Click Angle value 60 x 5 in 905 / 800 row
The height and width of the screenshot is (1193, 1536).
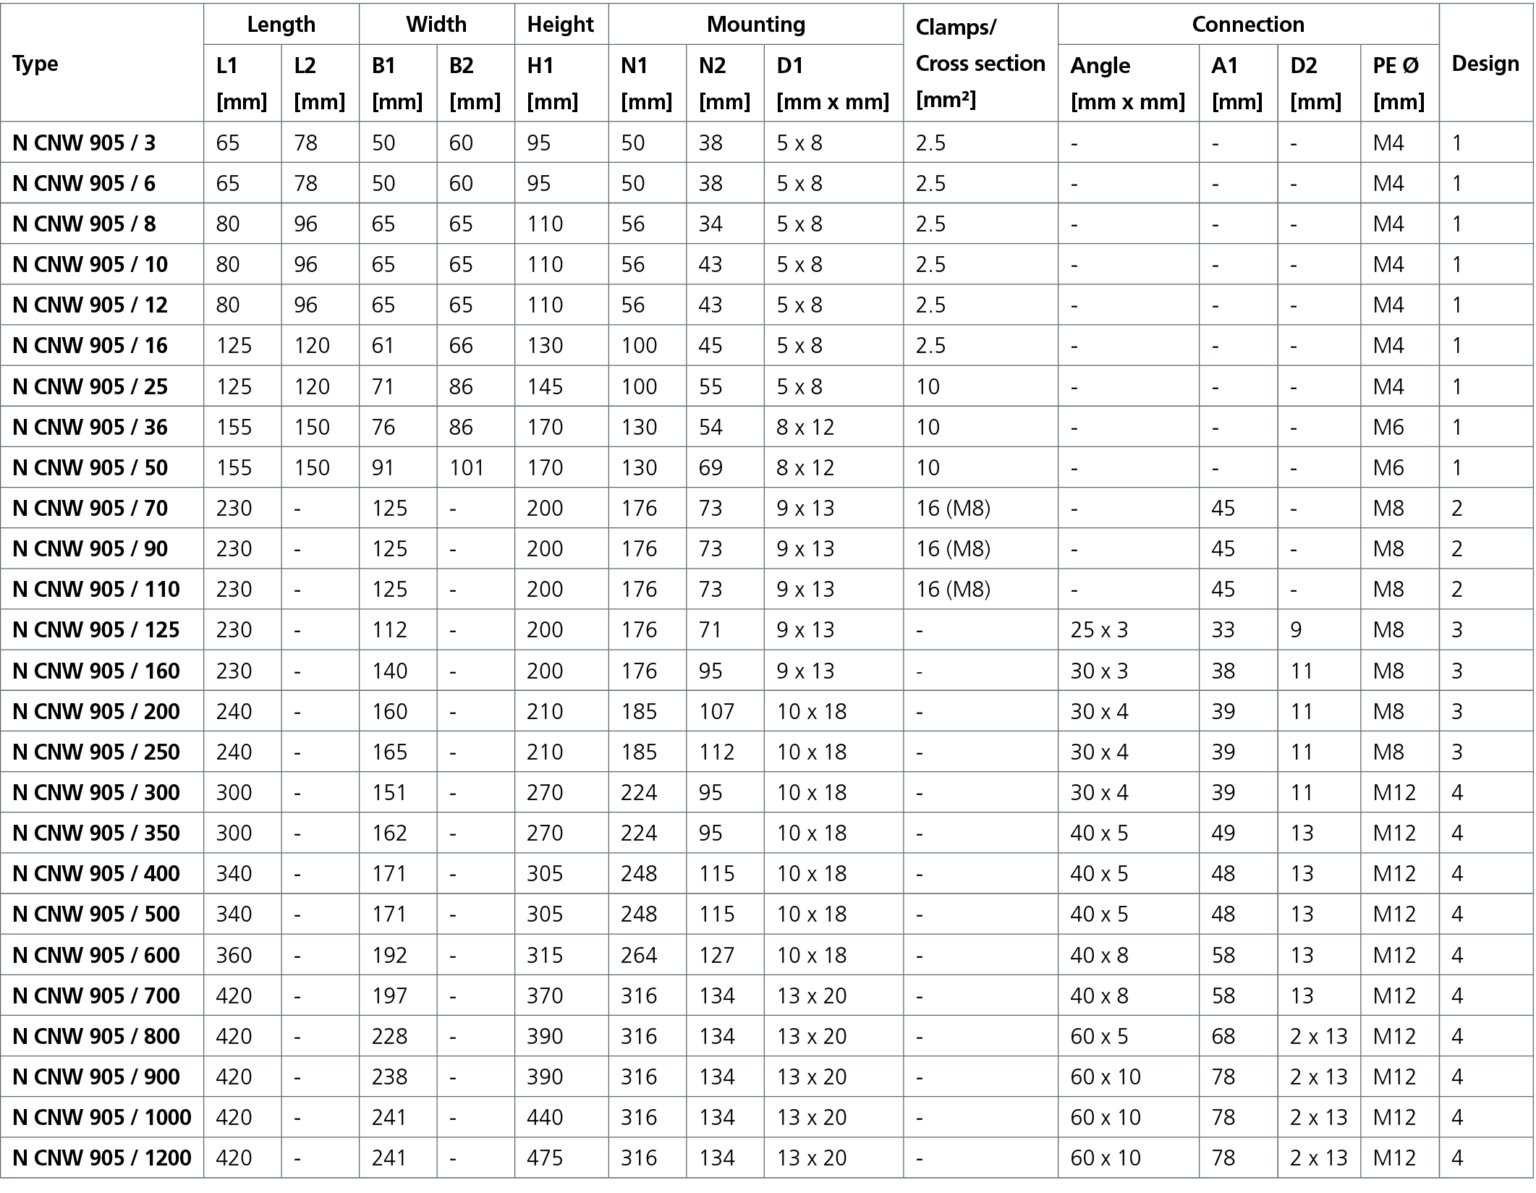tap(1099, 1036)
